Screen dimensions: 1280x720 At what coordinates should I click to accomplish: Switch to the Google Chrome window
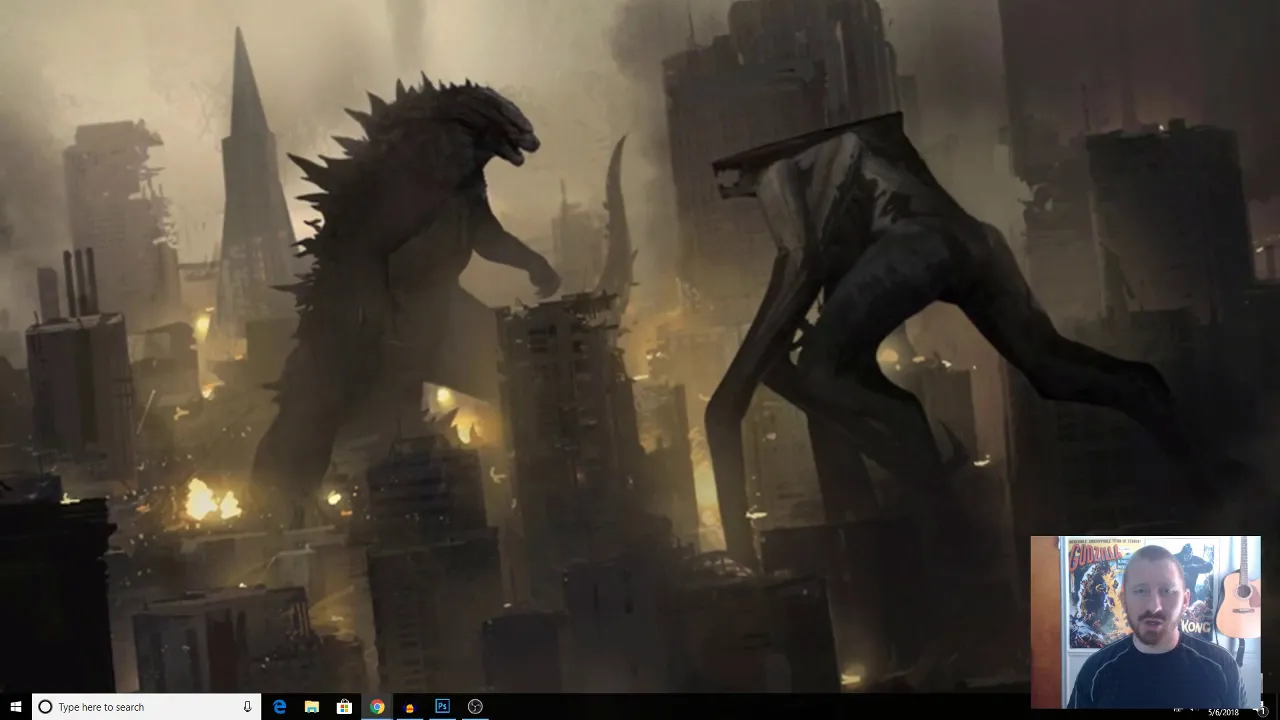tap(377, 707)
